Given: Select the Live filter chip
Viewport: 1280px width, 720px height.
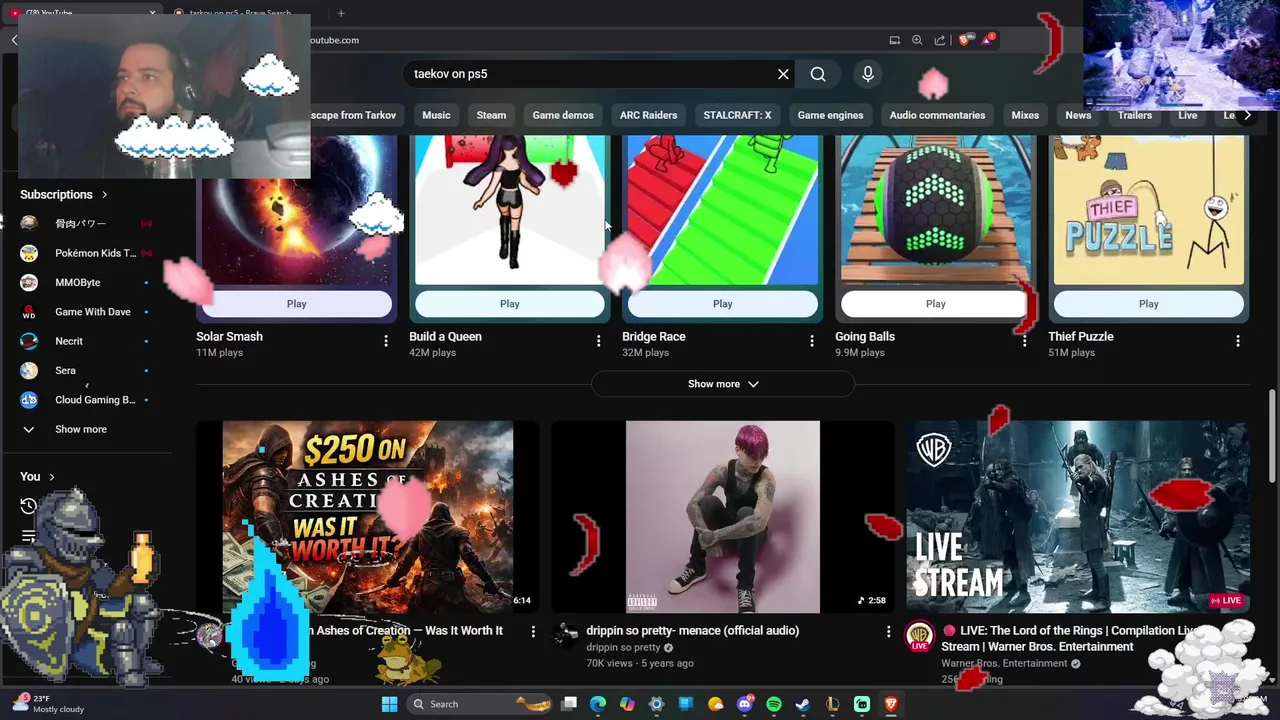Looking at the screenshot, I should click(x=1188, y=115).
